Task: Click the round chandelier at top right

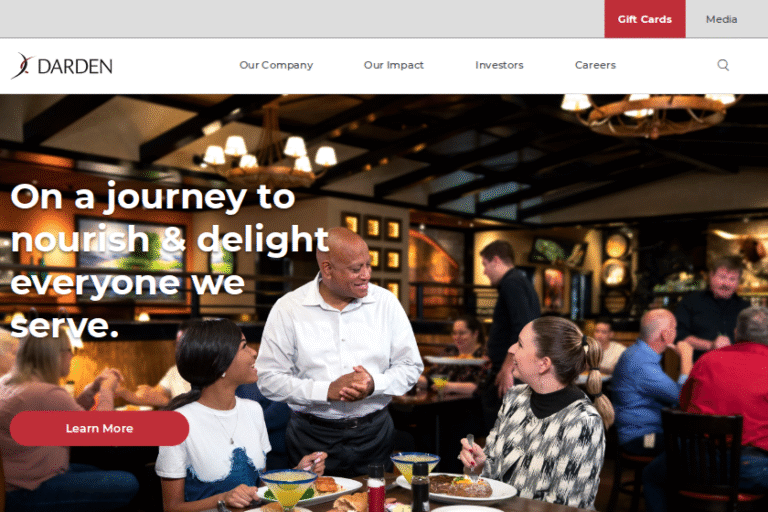Action: (x=649, y=114)
